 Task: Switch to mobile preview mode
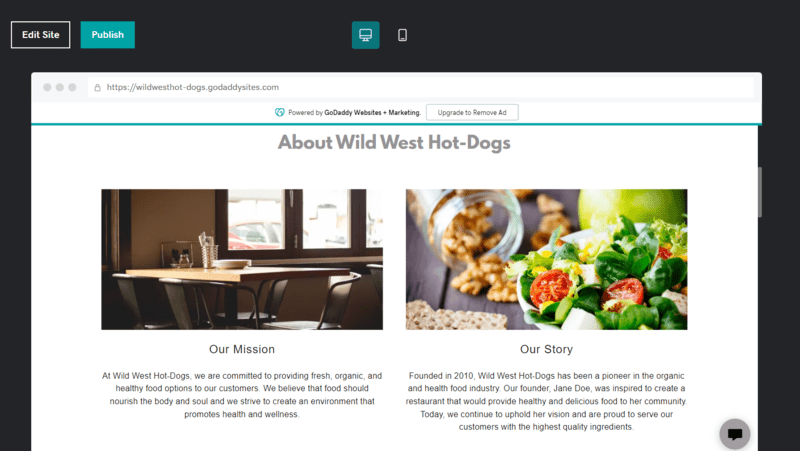tap(402, 35)
